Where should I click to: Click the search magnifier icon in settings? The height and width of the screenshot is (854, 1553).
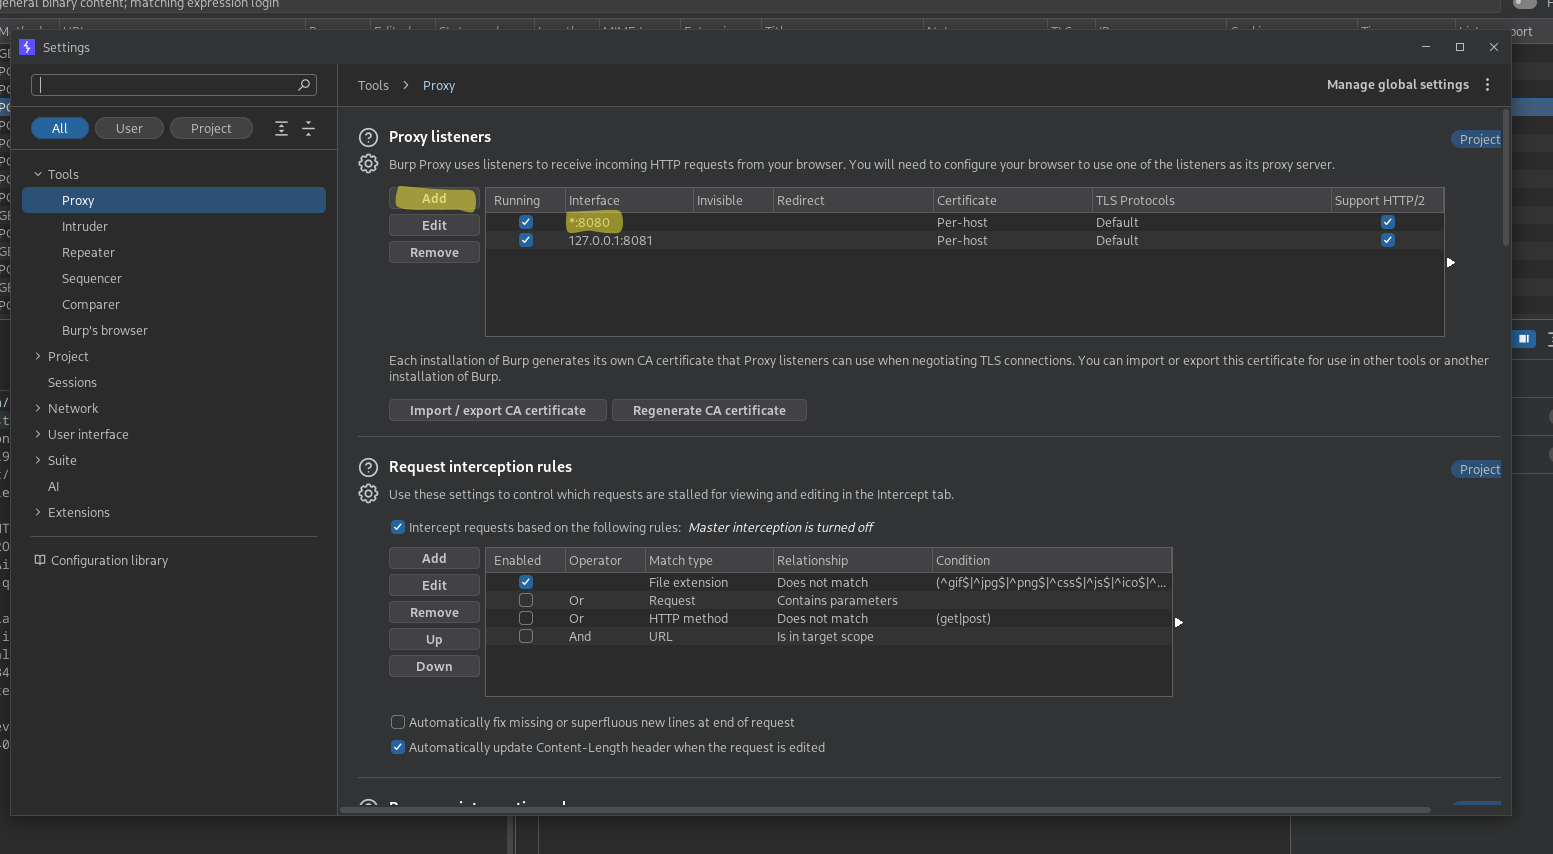point(304,85)
